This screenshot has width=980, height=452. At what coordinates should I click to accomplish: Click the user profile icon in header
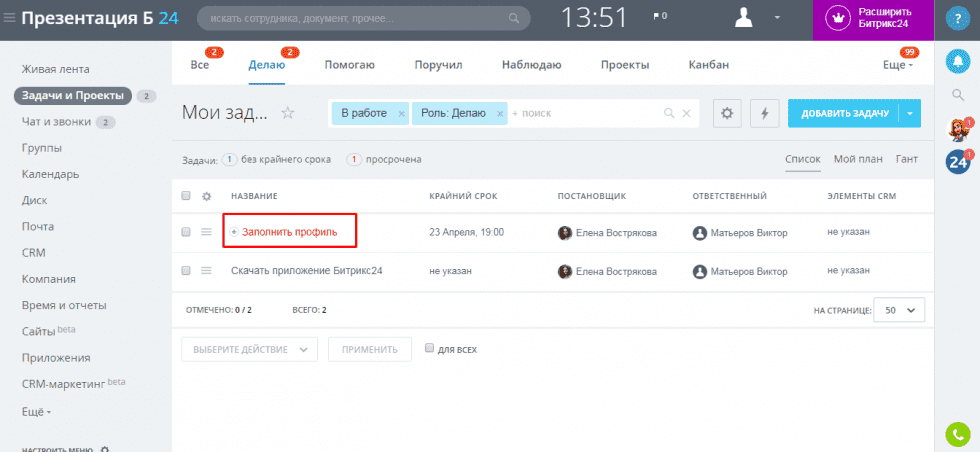click(745, 18)
